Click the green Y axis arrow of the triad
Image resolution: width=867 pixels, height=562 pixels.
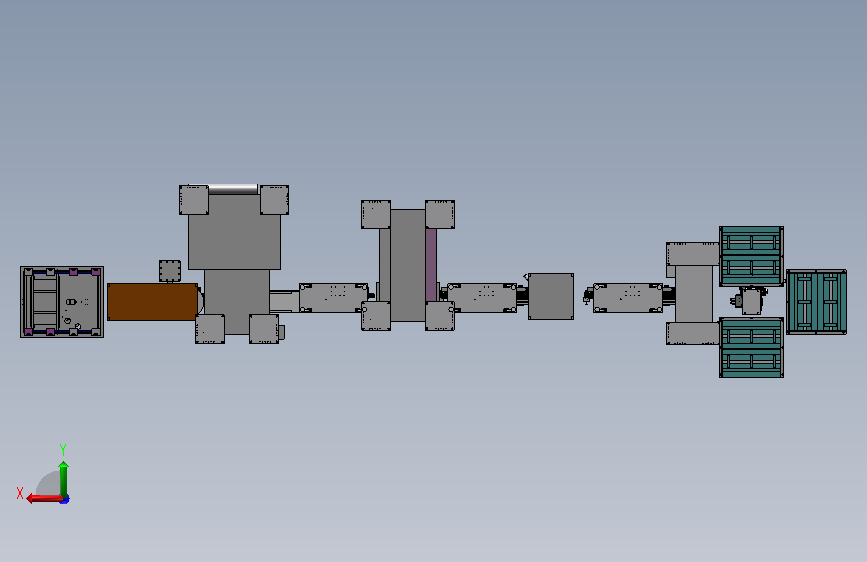tap(64, 478)
